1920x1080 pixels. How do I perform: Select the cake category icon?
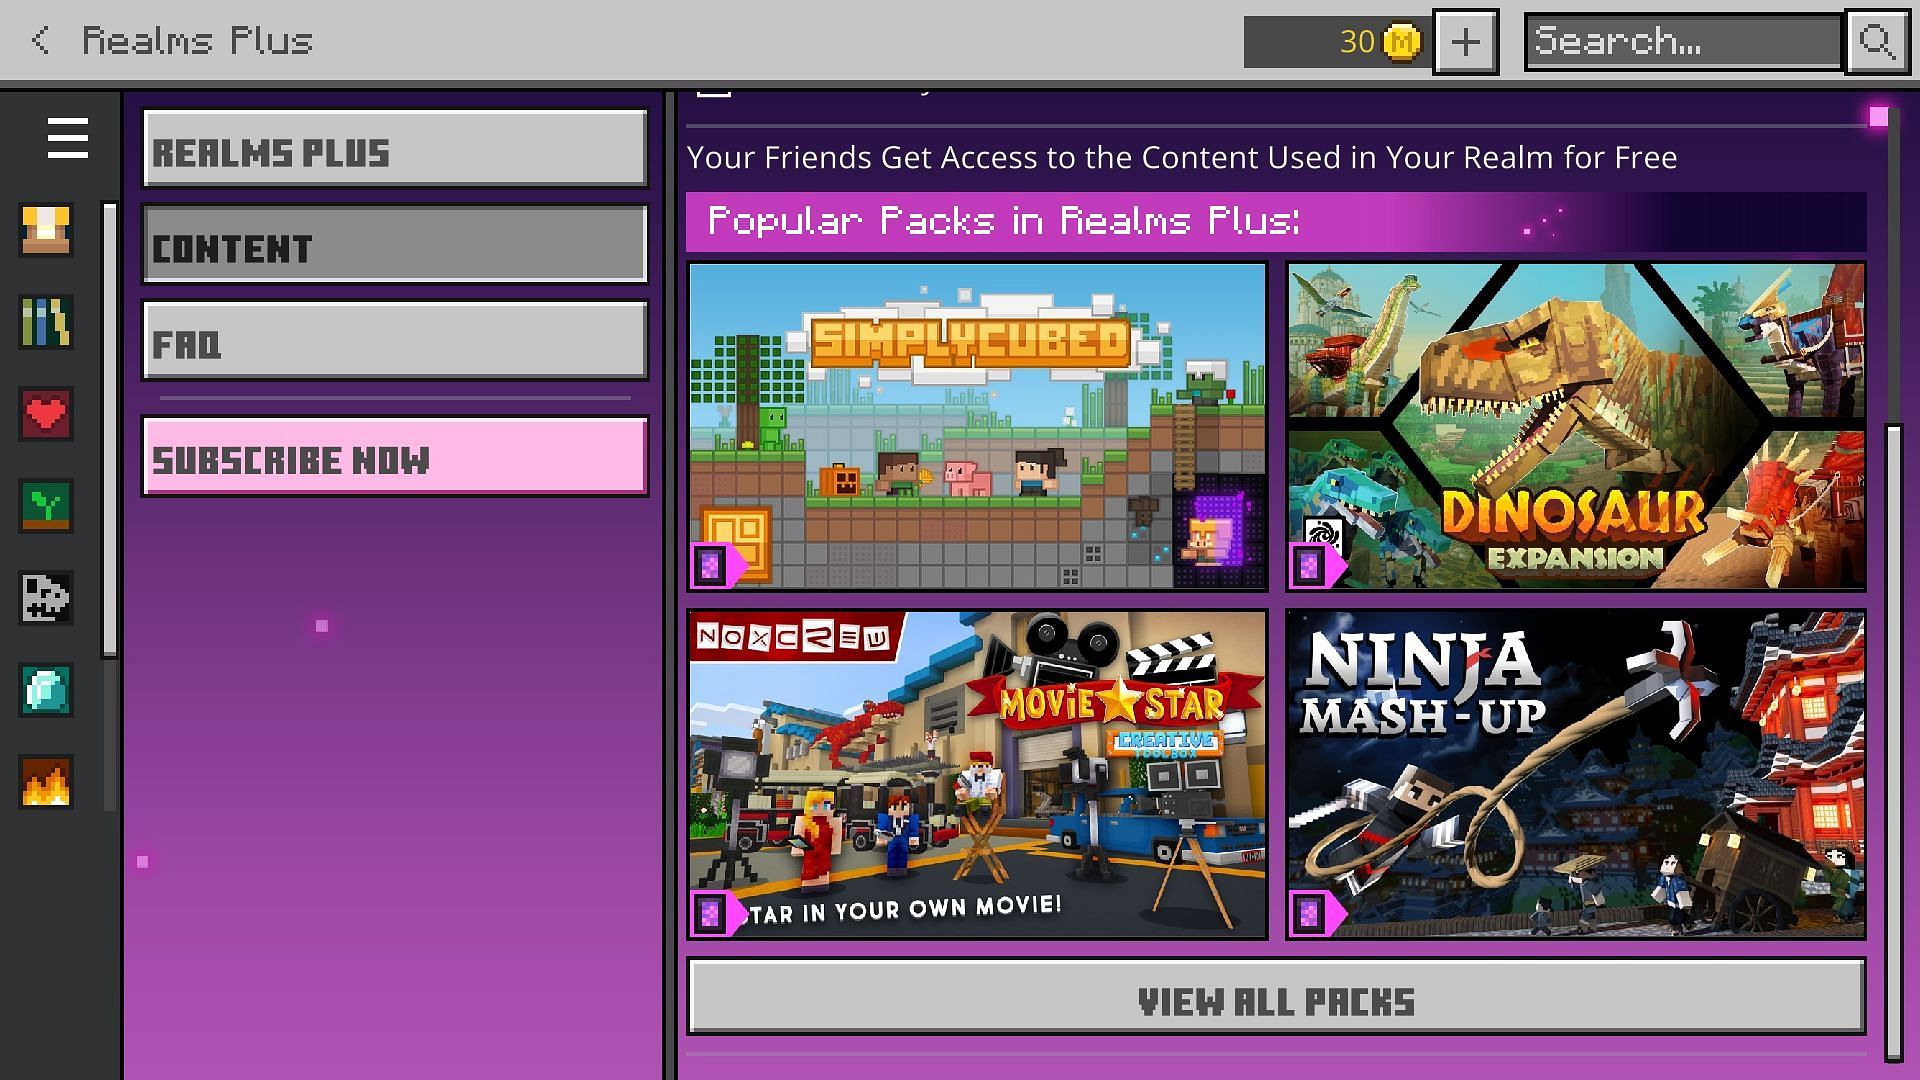pos(46,230)
